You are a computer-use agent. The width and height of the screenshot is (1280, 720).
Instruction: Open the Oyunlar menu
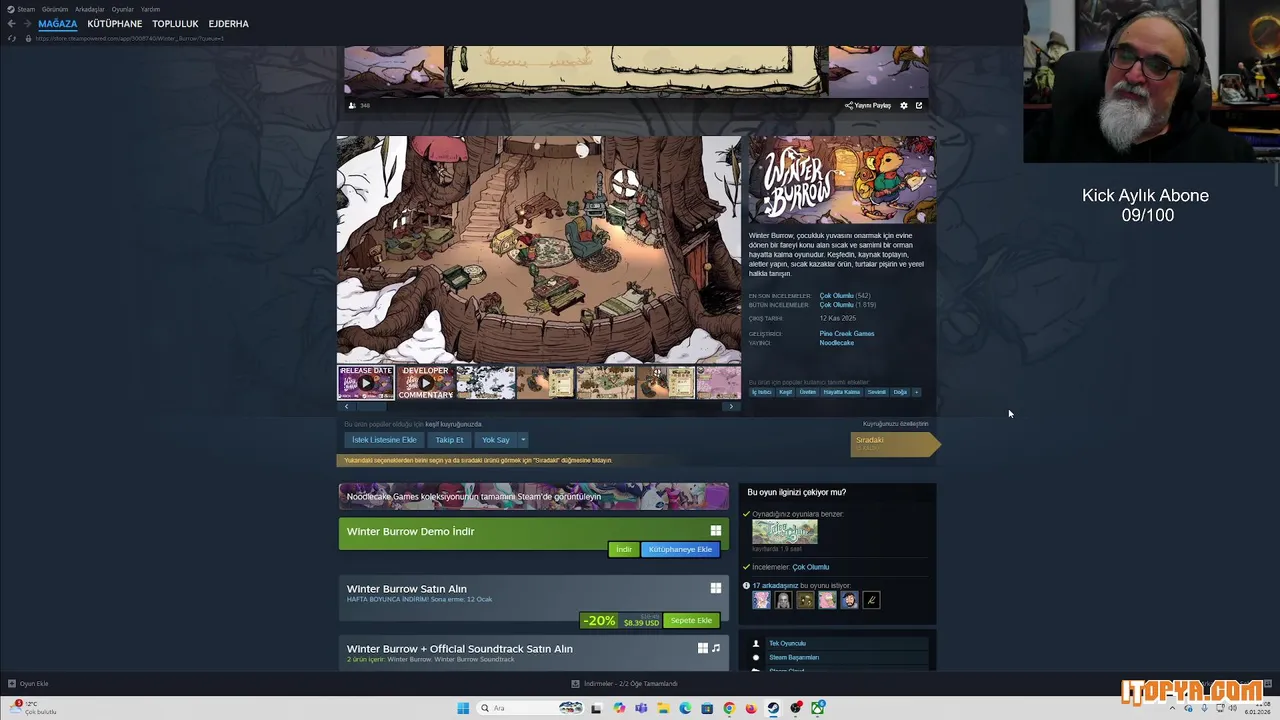123,9
